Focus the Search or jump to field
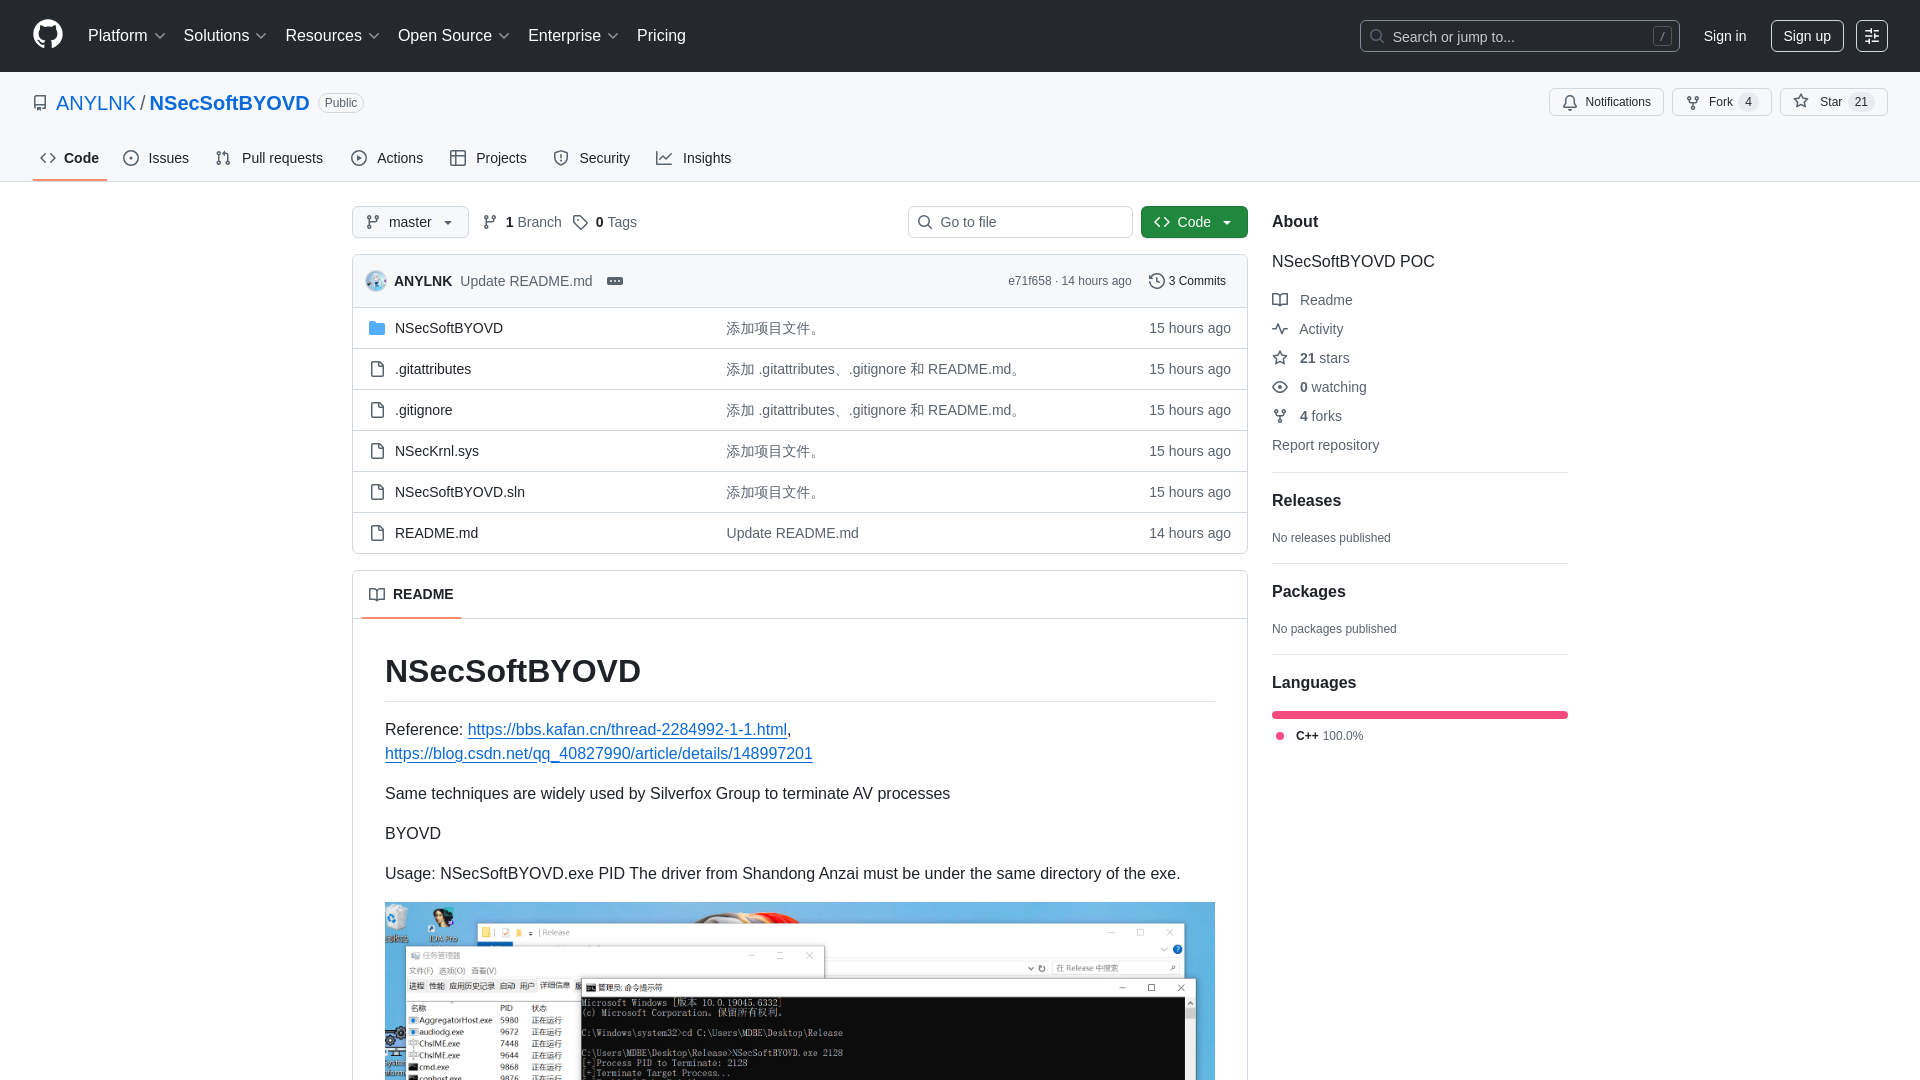Viewport: 1920px width, 1080px height. tap(1519, 36)
